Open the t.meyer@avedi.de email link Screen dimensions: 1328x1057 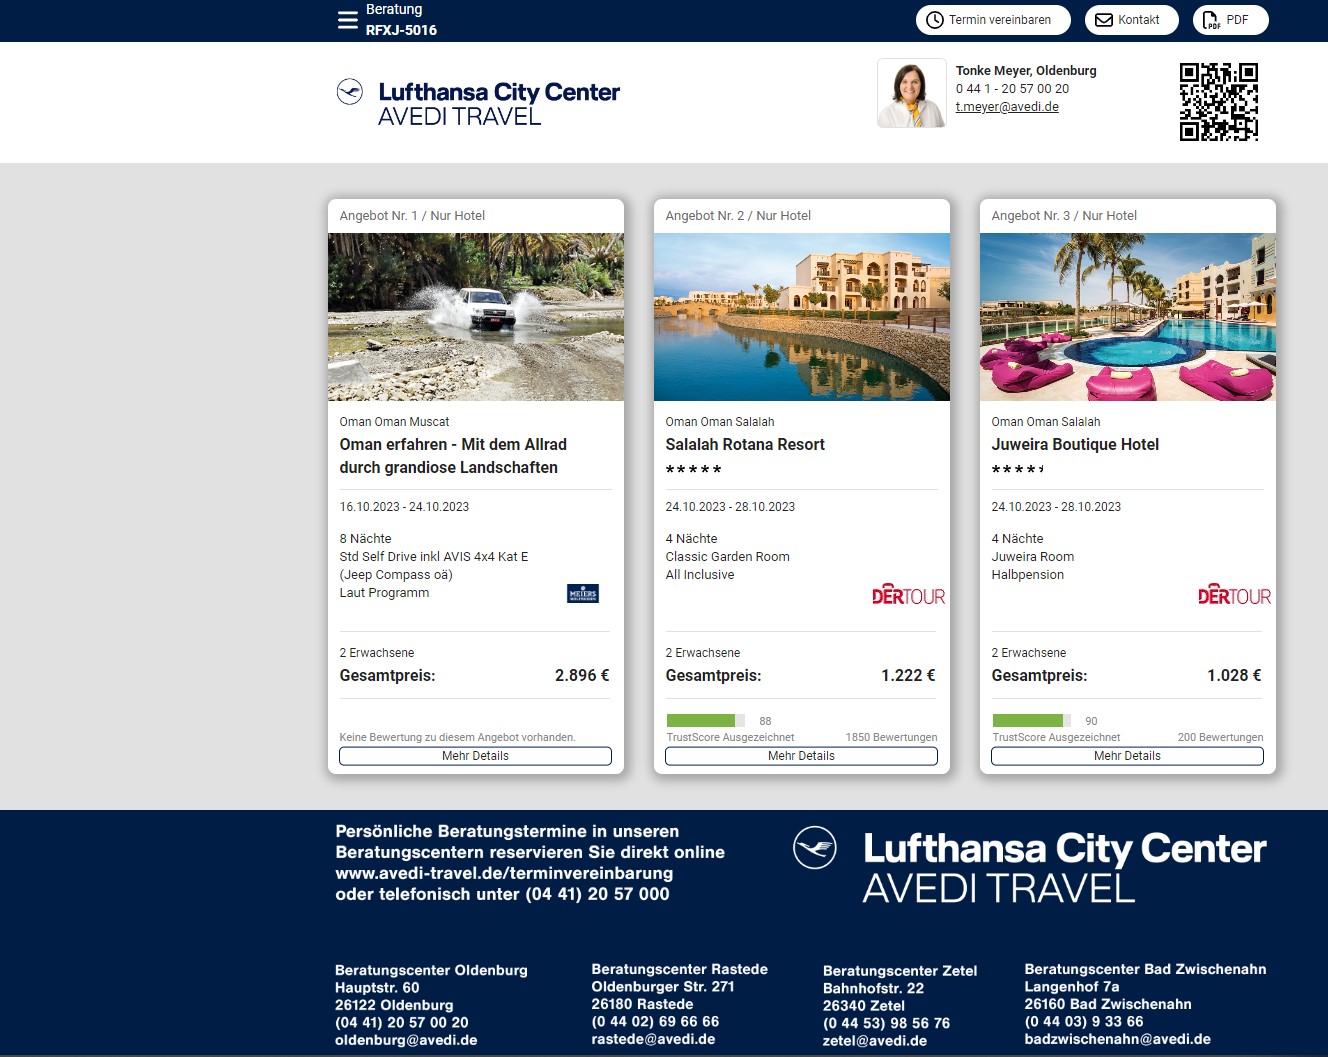pyautogui.click(x=1006, y=107)
